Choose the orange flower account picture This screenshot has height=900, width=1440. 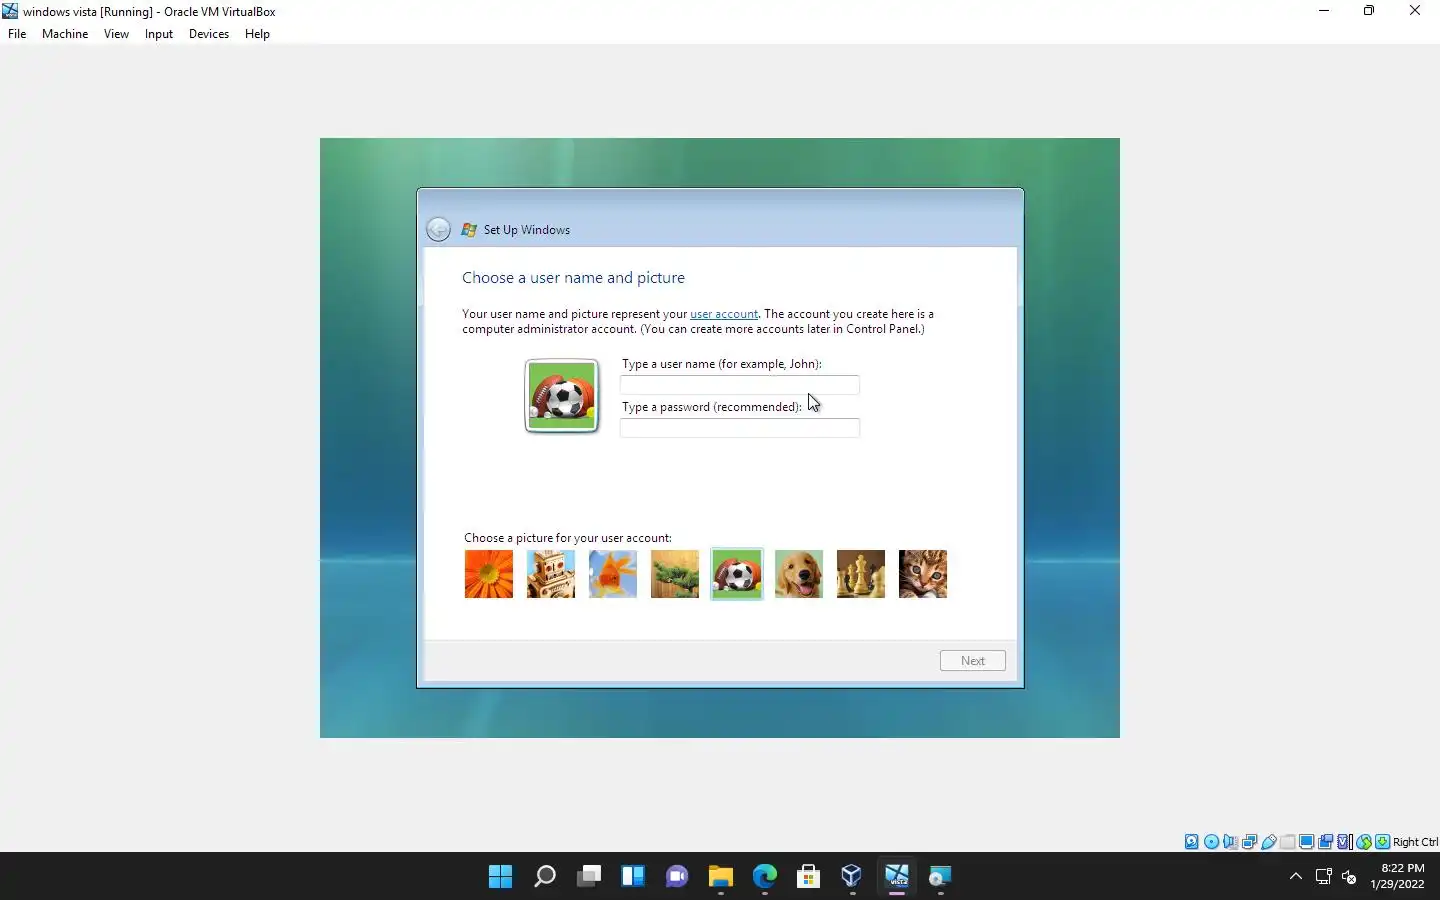click(x=489, y=574)
